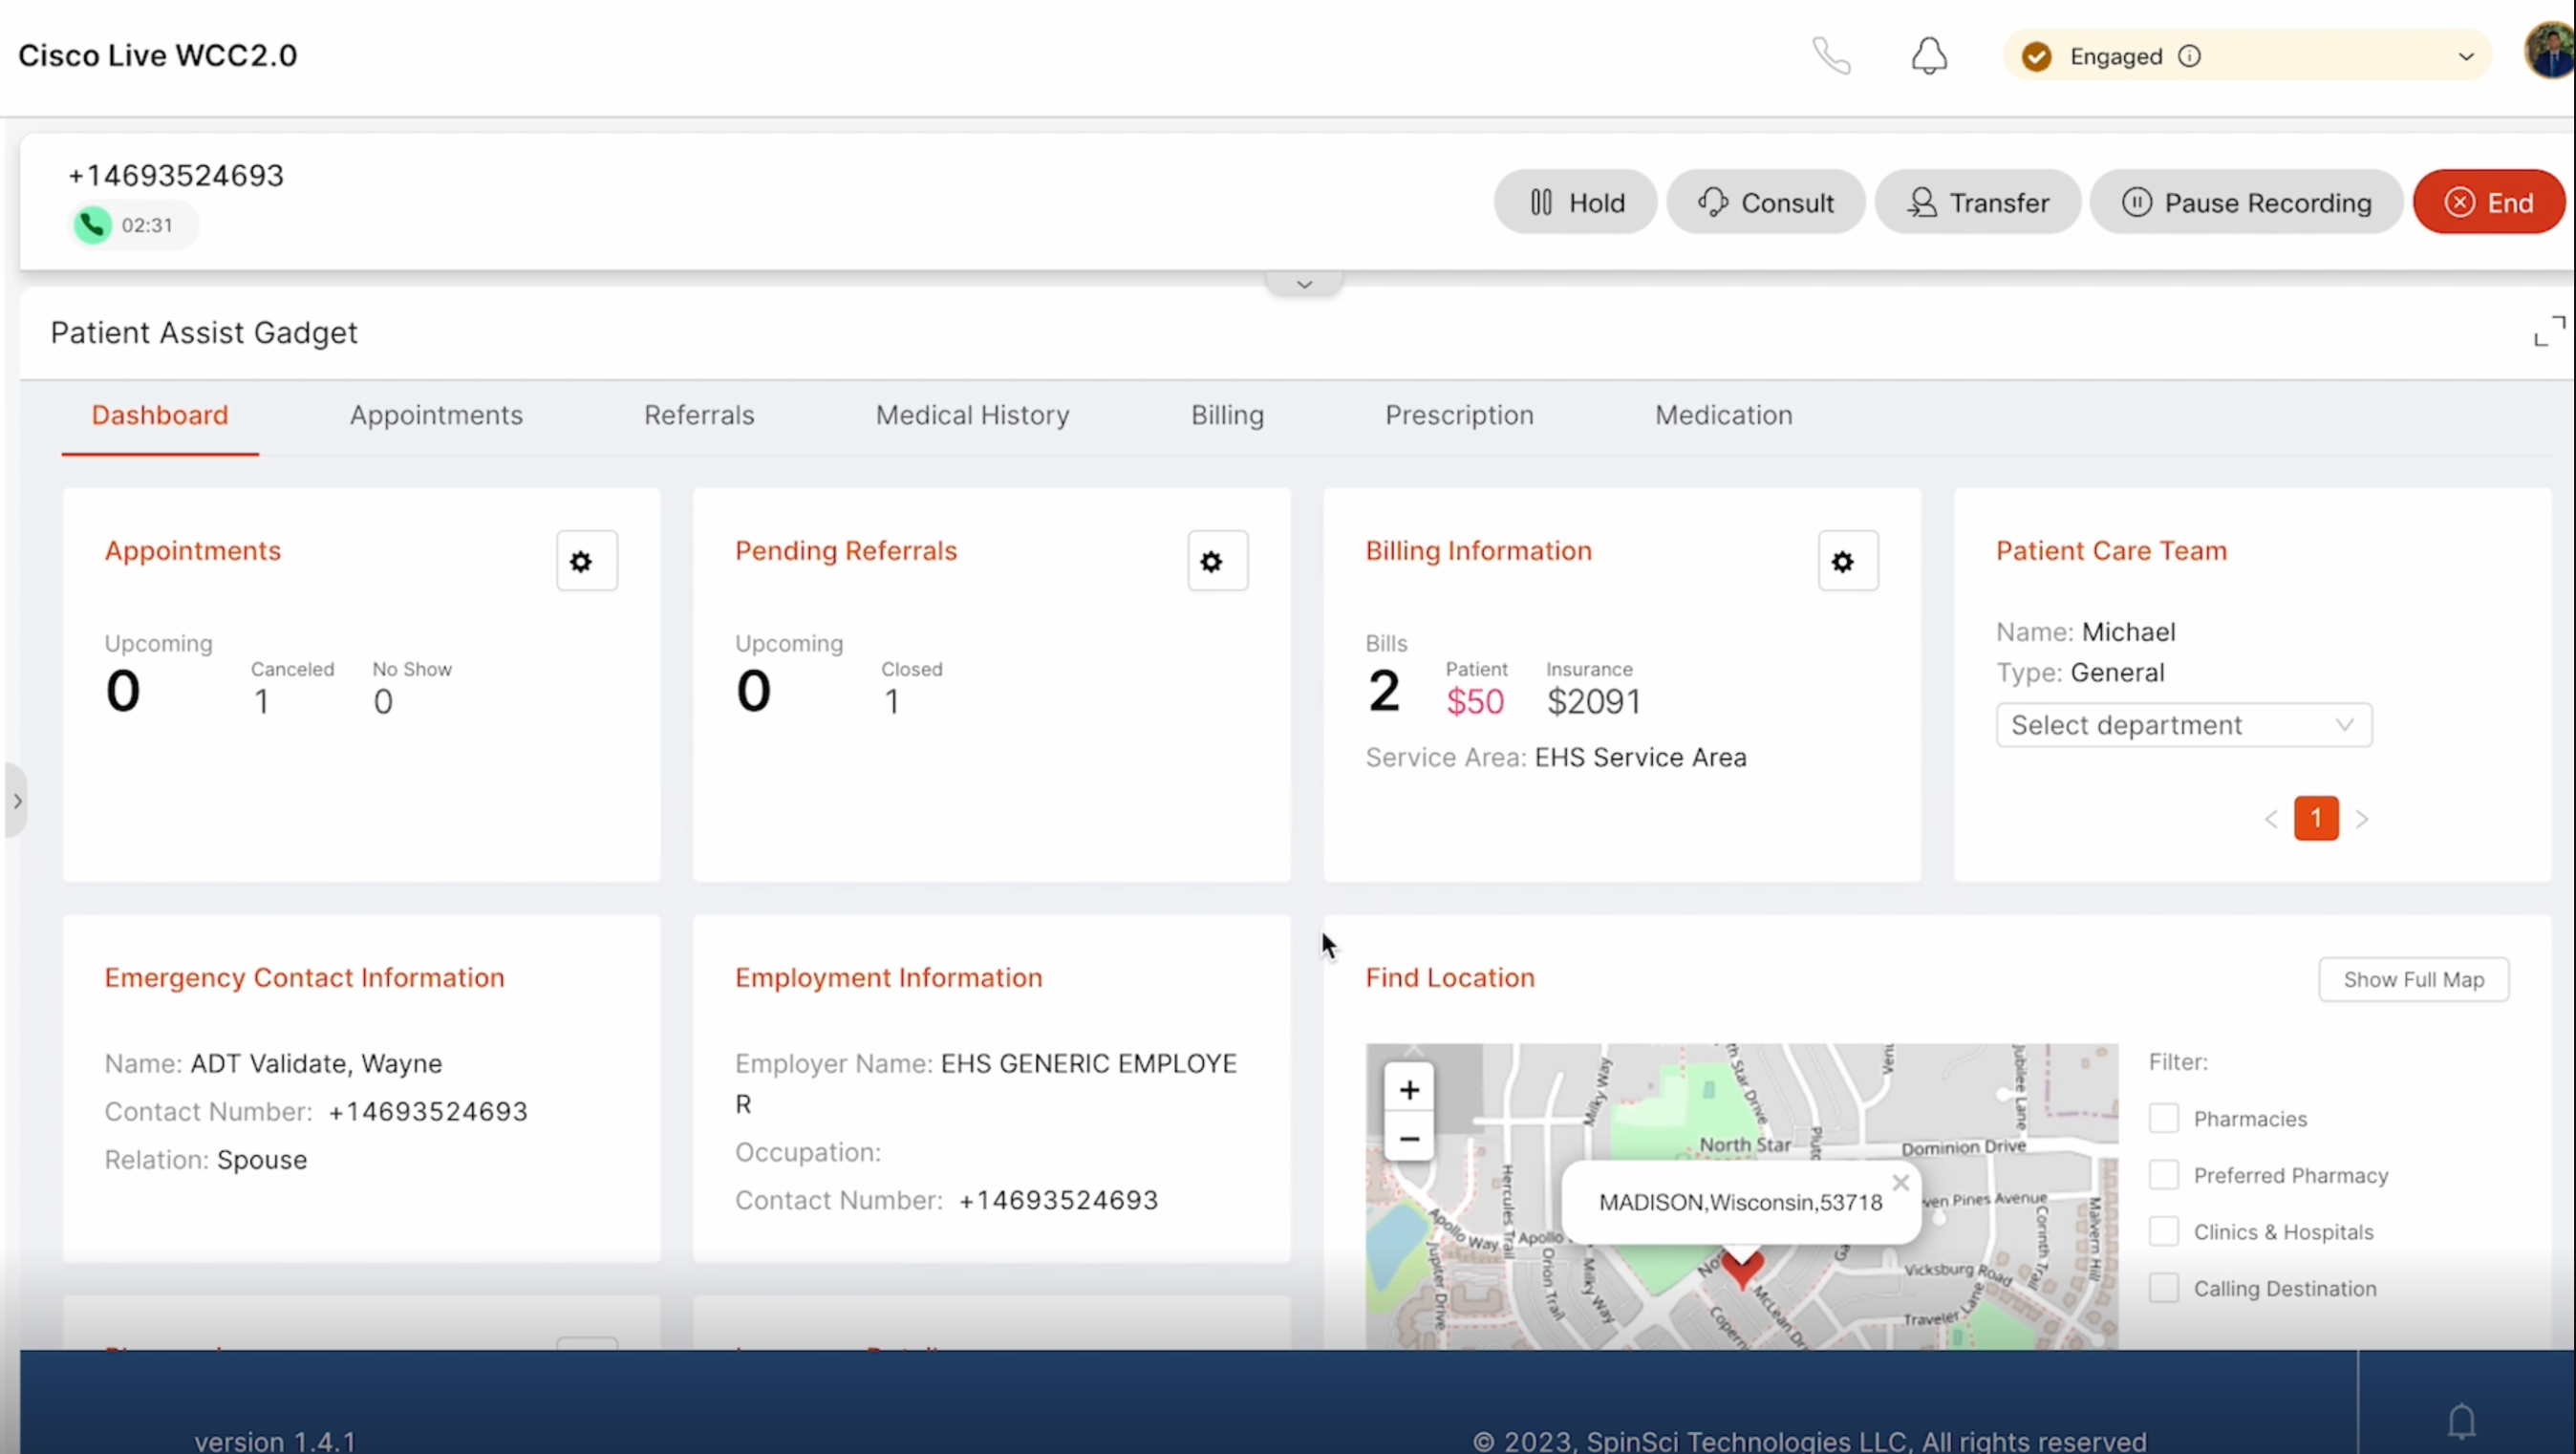Click care team name Michael
The width and height of the screenshot is (2576, 1454).
[2128, 632]
